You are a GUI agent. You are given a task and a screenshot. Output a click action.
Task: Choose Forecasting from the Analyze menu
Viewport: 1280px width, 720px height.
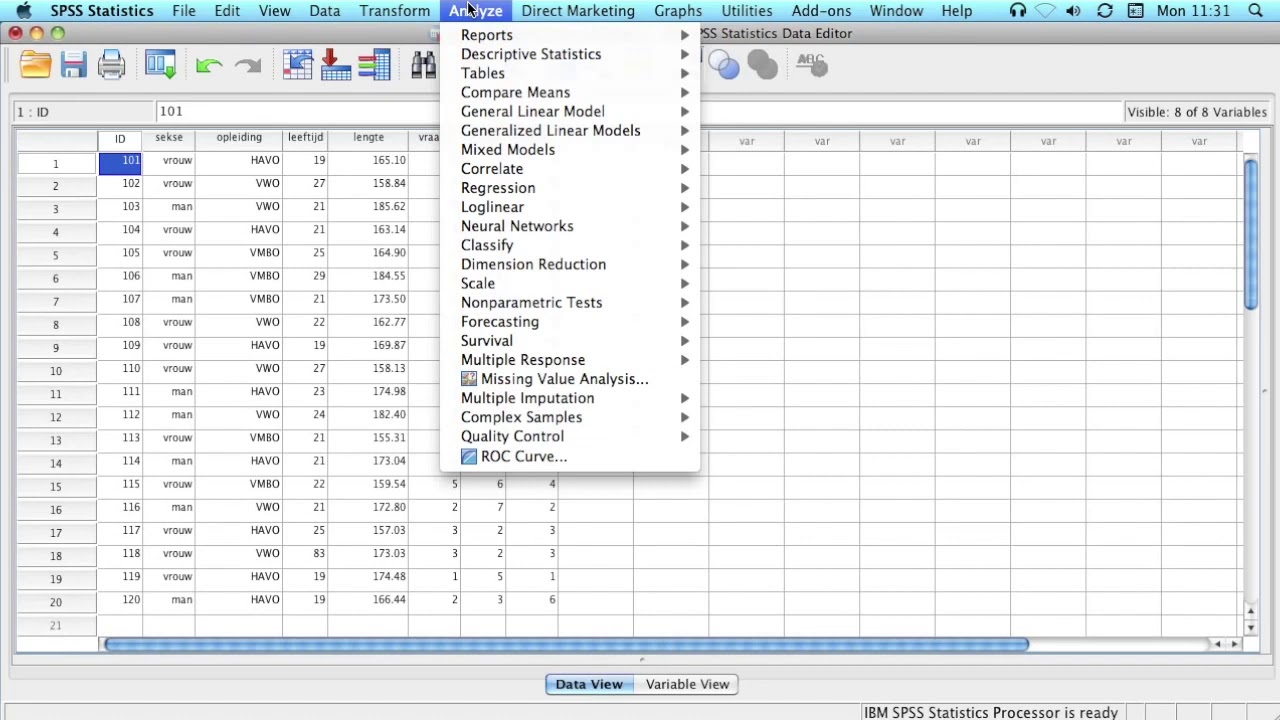pyautogui.click(x=570, y=322)
